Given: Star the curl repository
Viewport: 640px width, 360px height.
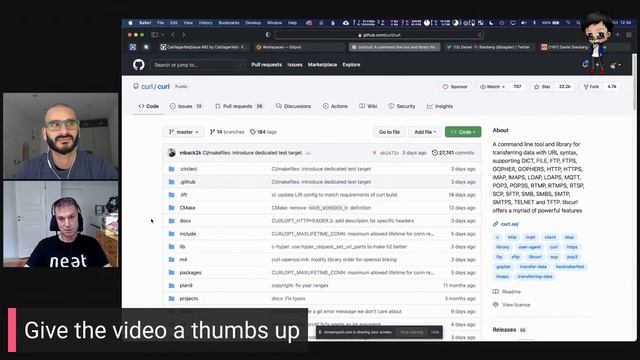Looking at the screenshot, I should (542, 87).
